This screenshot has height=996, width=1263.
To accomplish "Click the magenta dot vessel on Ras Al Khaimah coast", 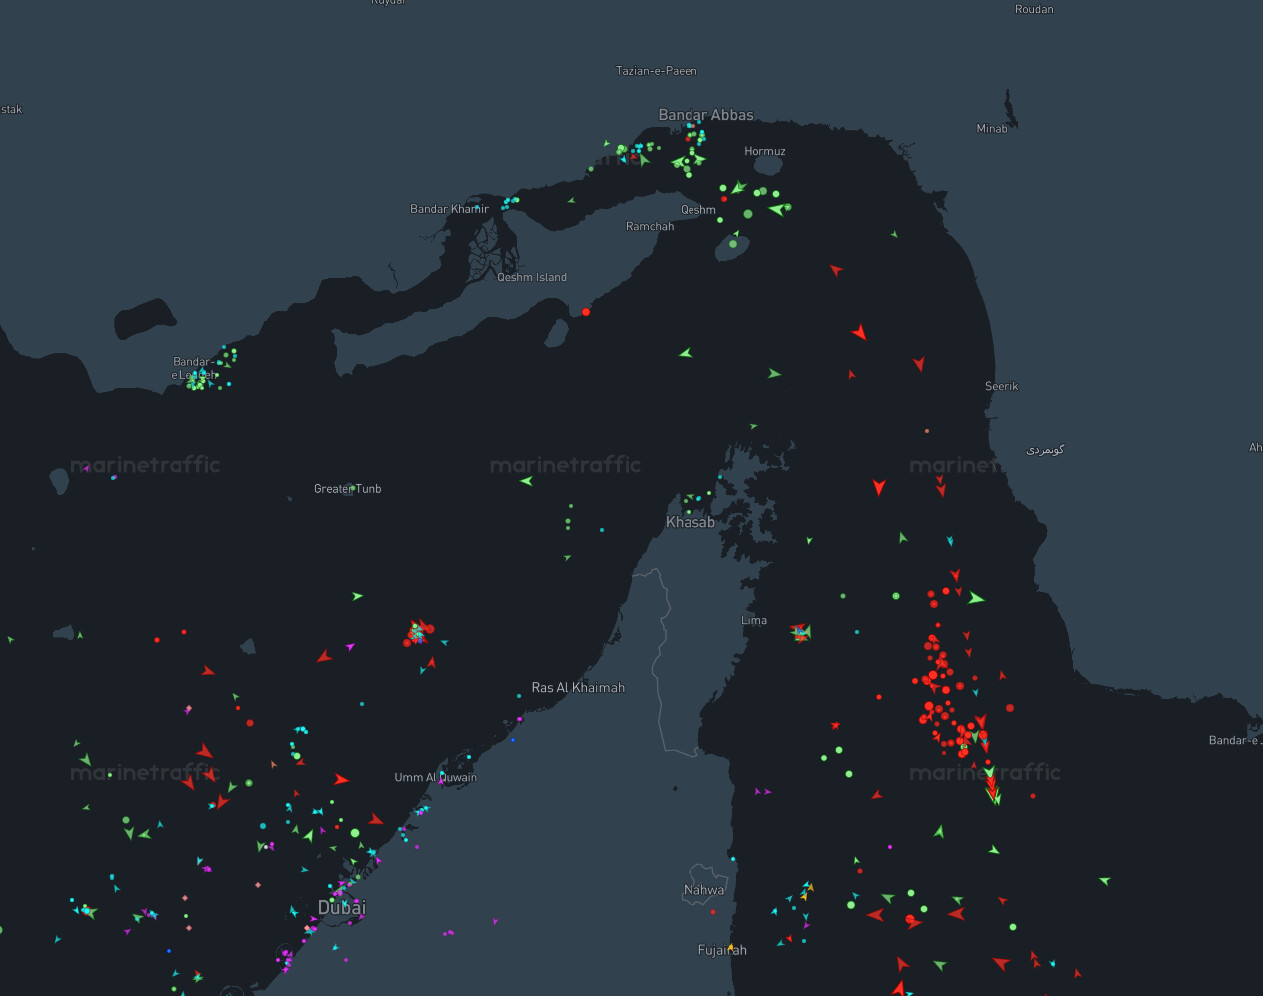I will point(519,719).
